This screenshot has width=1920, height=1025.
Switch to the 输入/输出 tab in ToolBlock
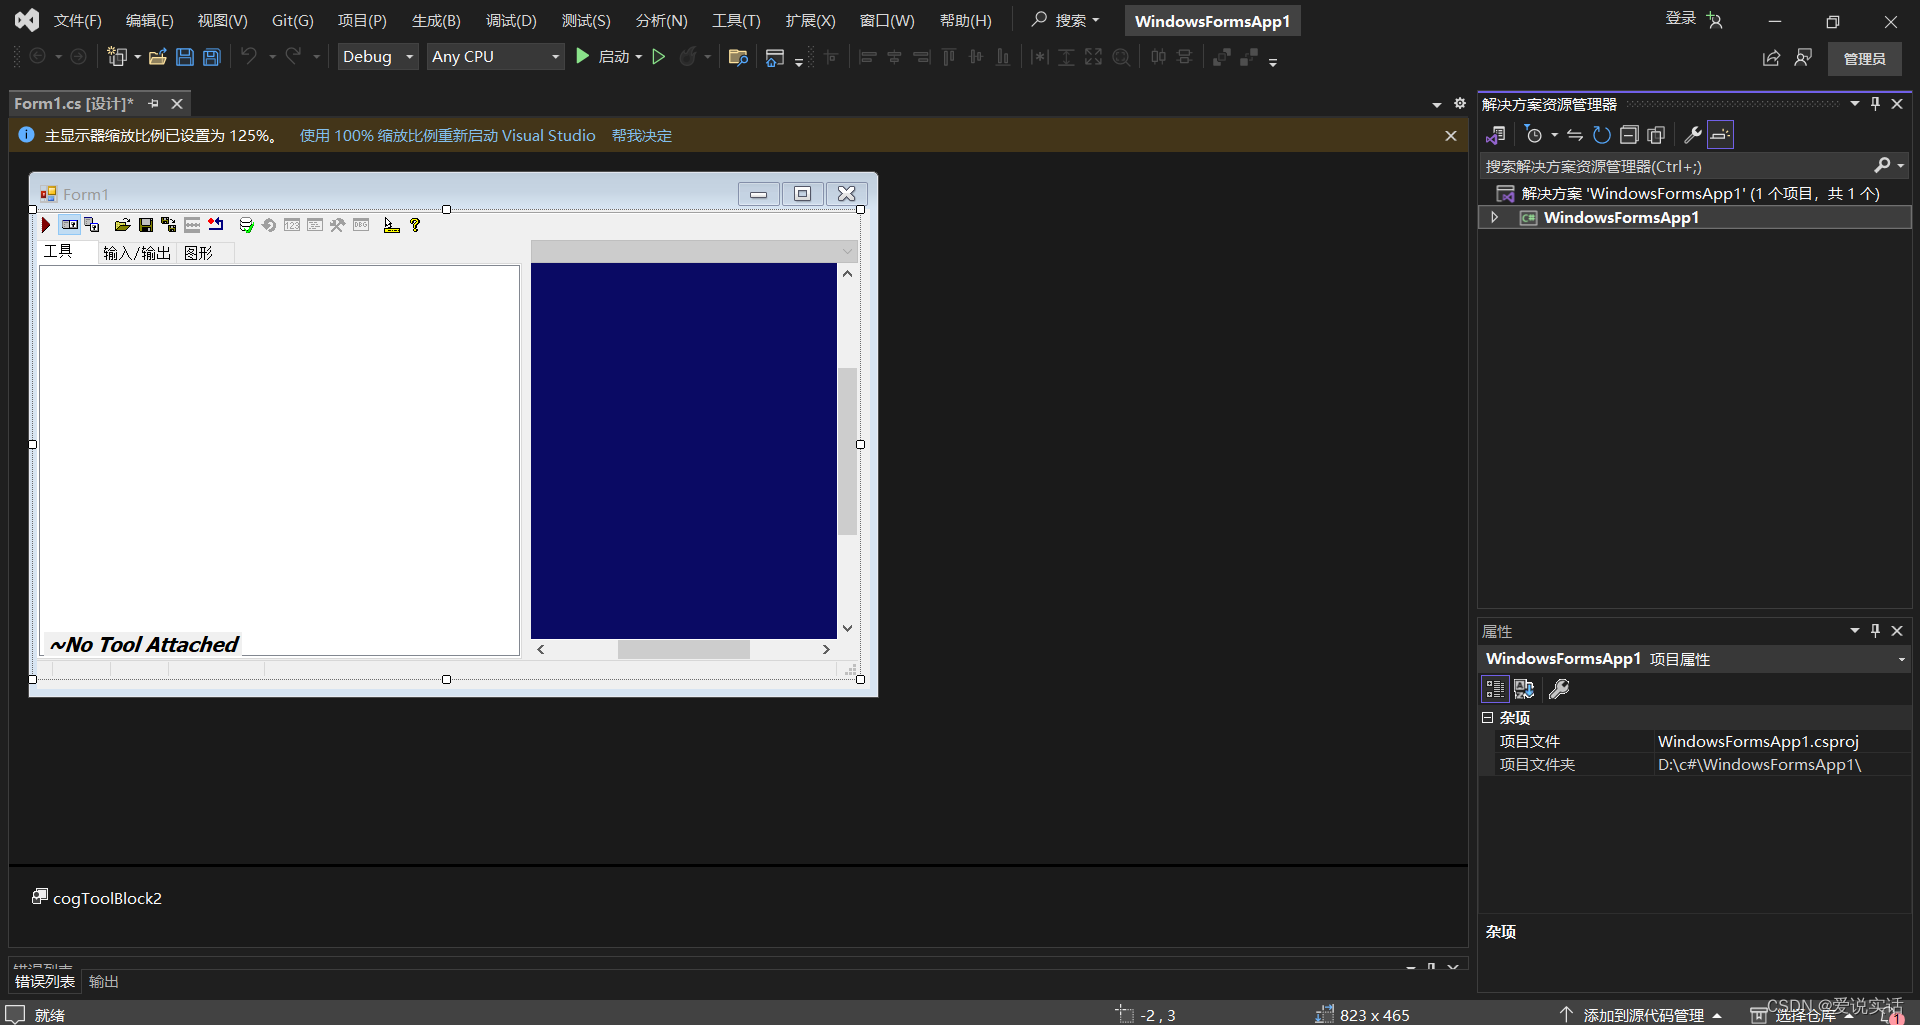[x=136, y=253]
